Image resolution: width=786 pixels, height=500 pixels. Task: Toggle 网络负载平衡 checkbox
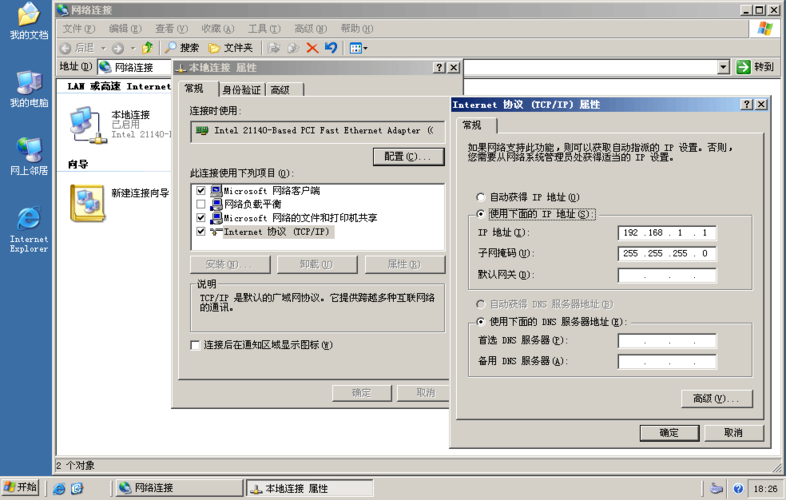click(201, 204)
